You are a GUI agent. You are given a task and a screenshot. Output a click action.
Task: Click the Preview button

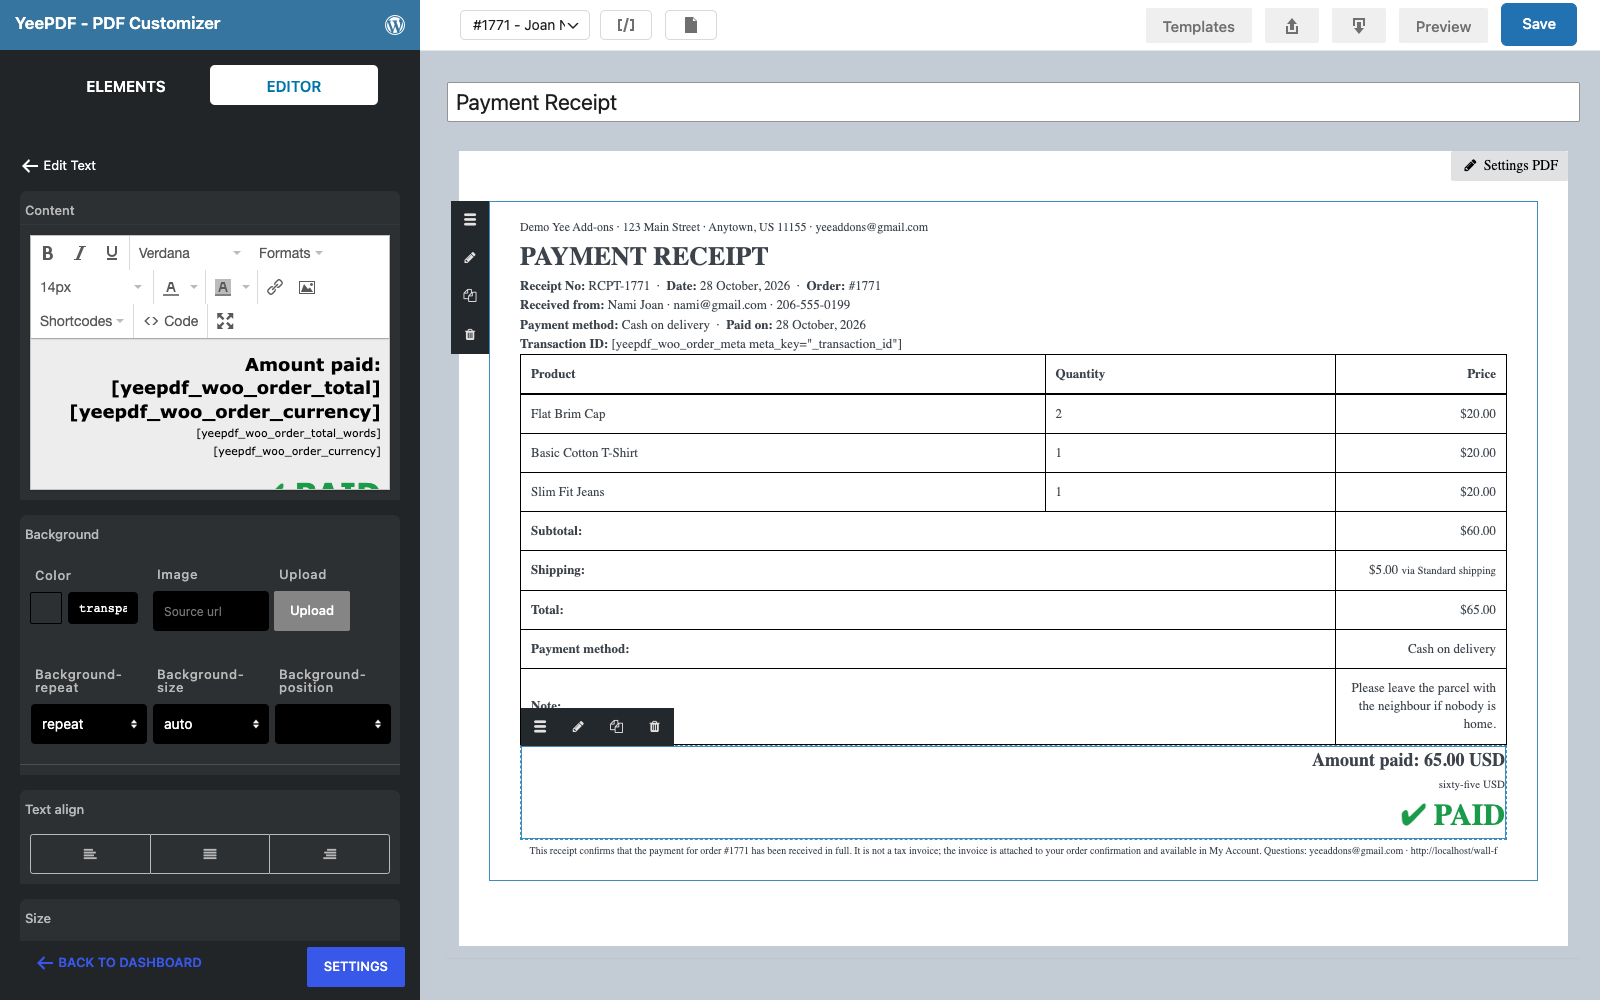[1443, 26]
